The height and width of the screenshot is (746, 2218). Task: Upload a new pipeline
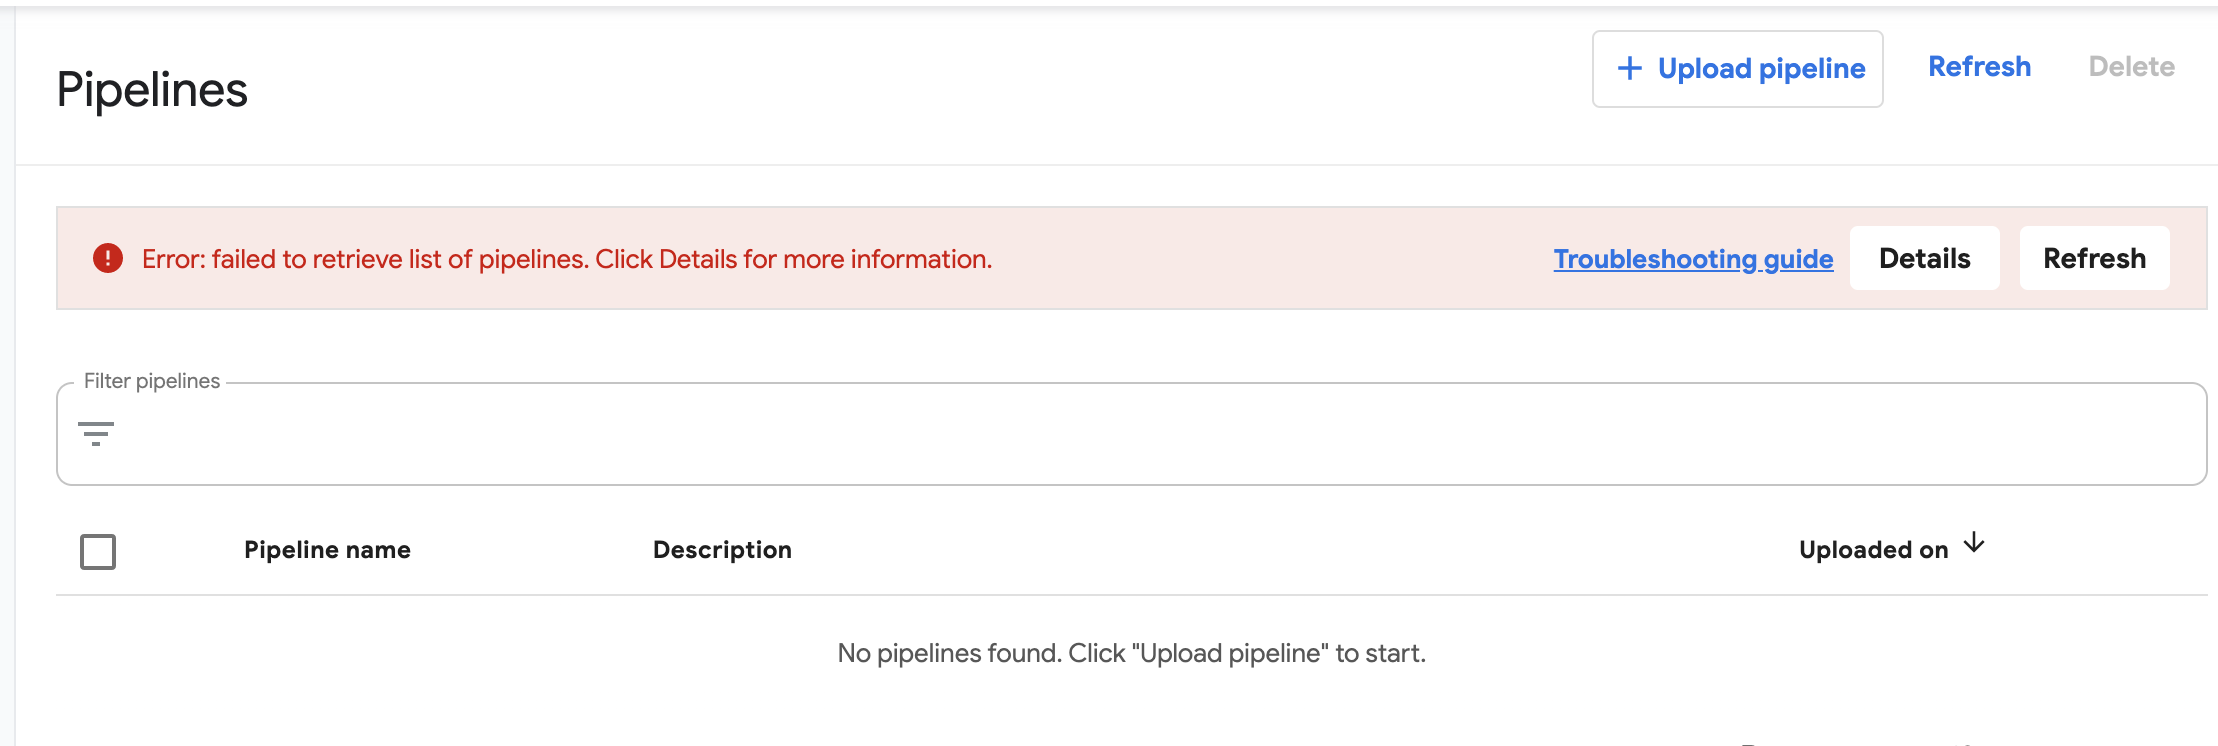click(x=1737, y=68)
